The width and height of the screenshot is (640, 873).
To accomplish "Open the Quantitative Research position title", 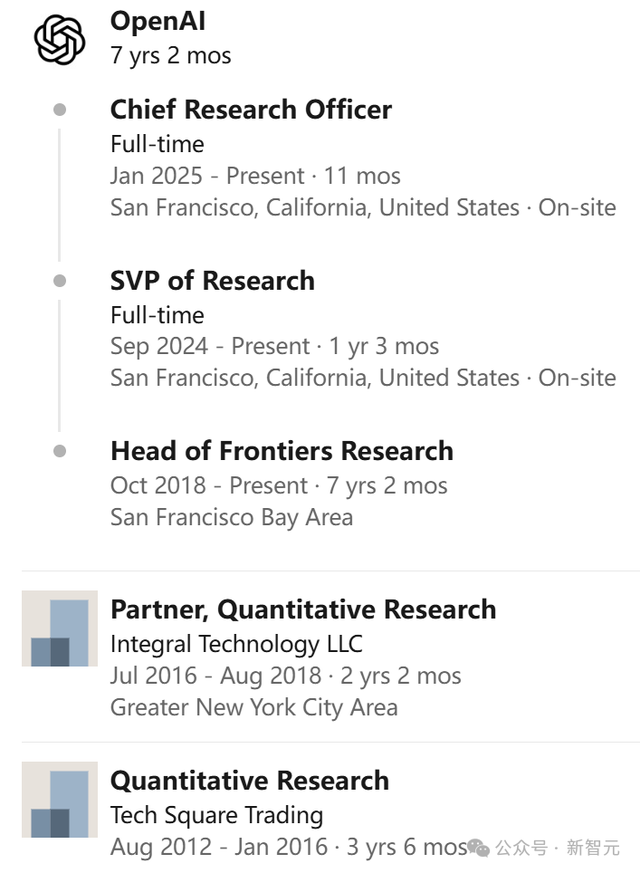I will click(249, 780).
